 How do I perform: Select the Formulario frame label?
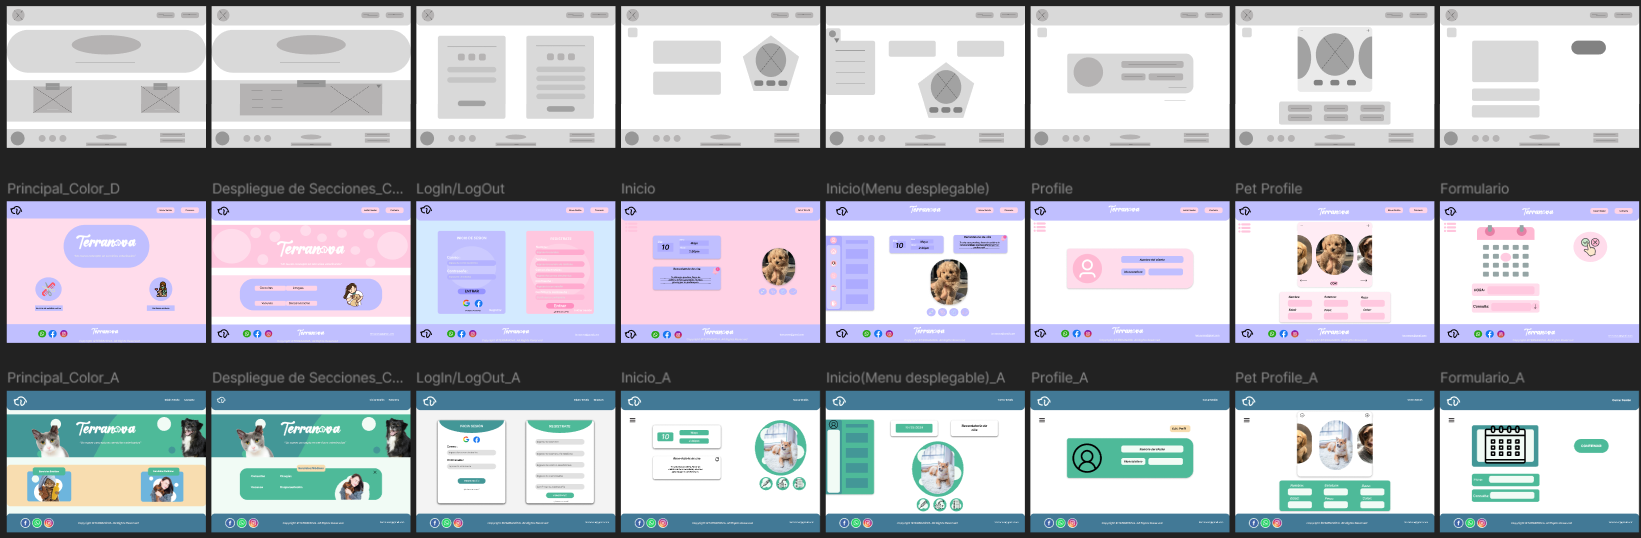[1475, 189]
